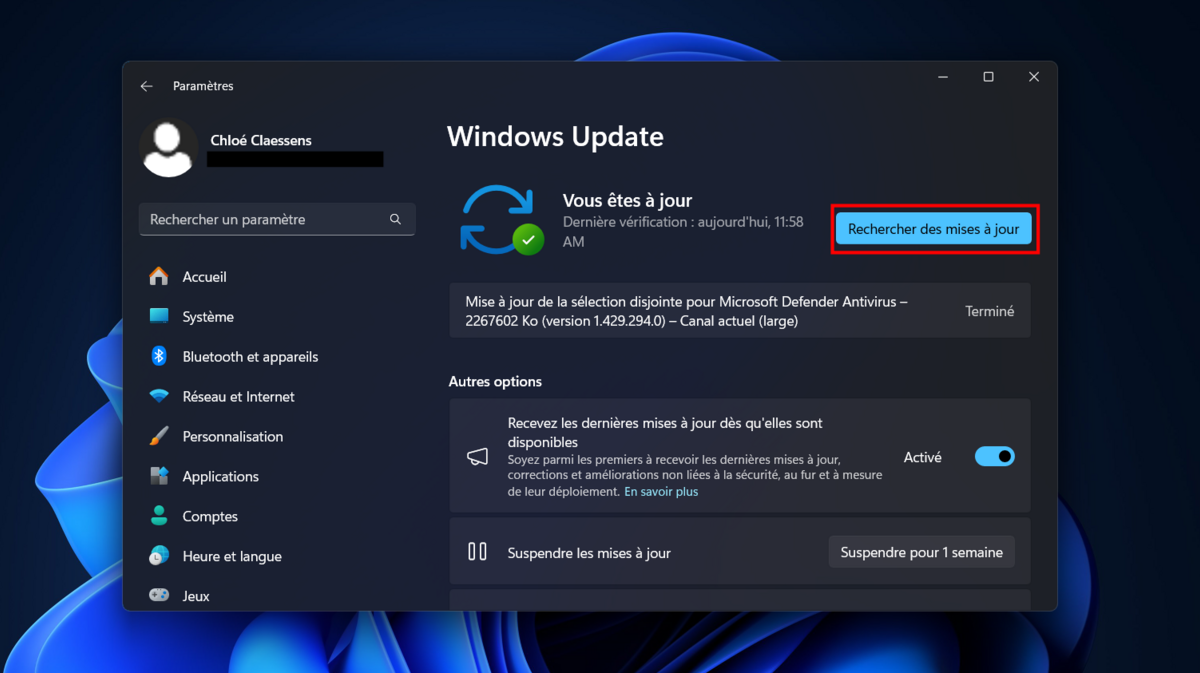
Task: Click the Personnalisation paintbrush icon
Action: pos(159,437)
